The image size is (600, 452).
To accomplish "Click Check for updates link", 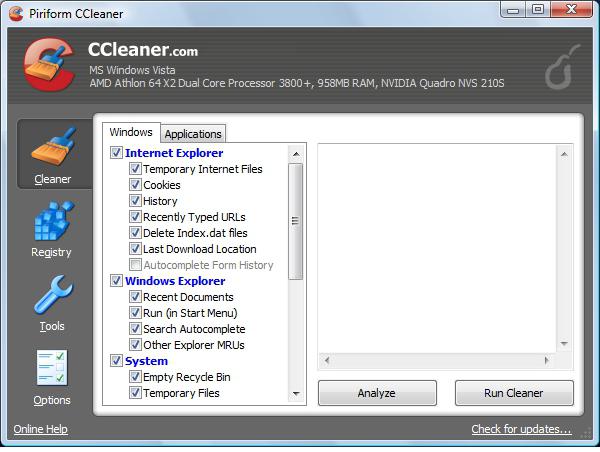I will pos(521,429).
